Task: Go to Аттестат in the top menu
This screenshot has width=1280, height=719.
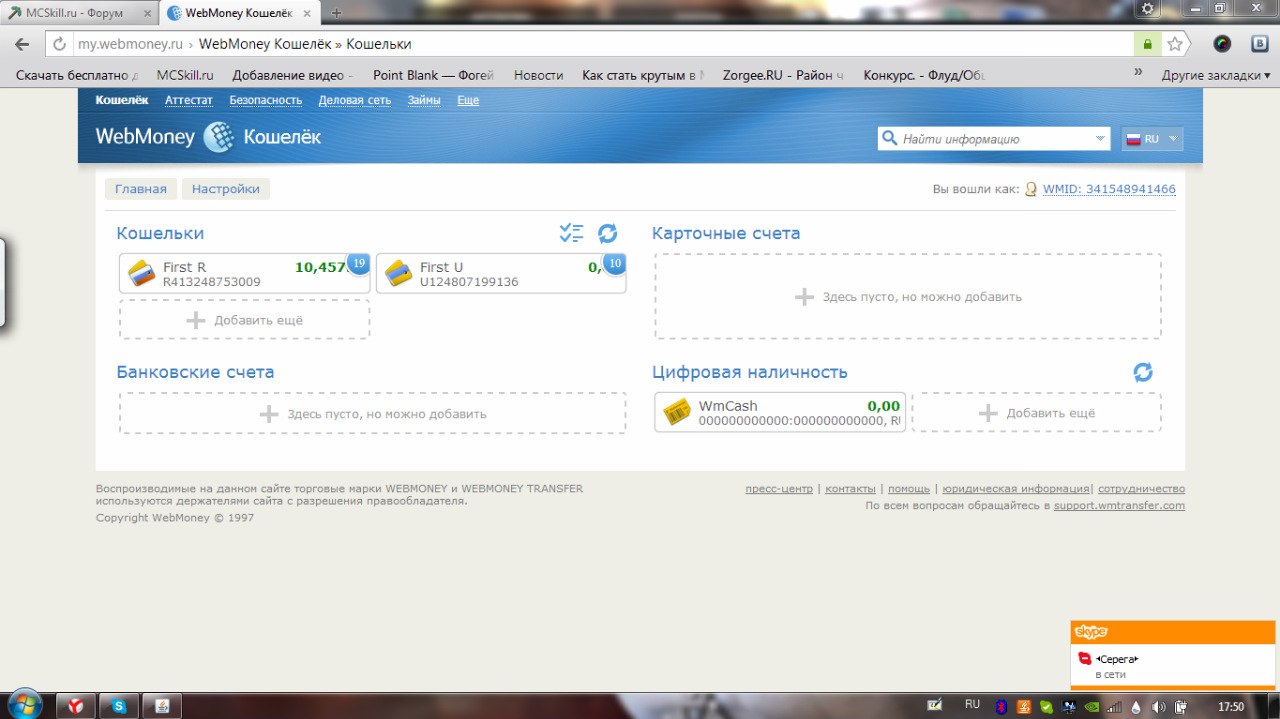Action: pyautogui.click(x=189, y=100)
